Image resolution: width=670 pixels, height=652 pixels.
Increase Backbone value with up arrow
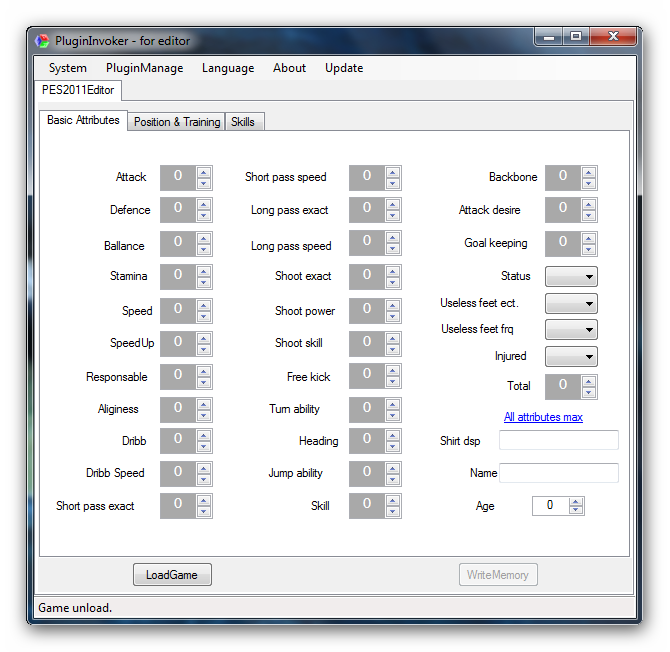coord(589,173)
